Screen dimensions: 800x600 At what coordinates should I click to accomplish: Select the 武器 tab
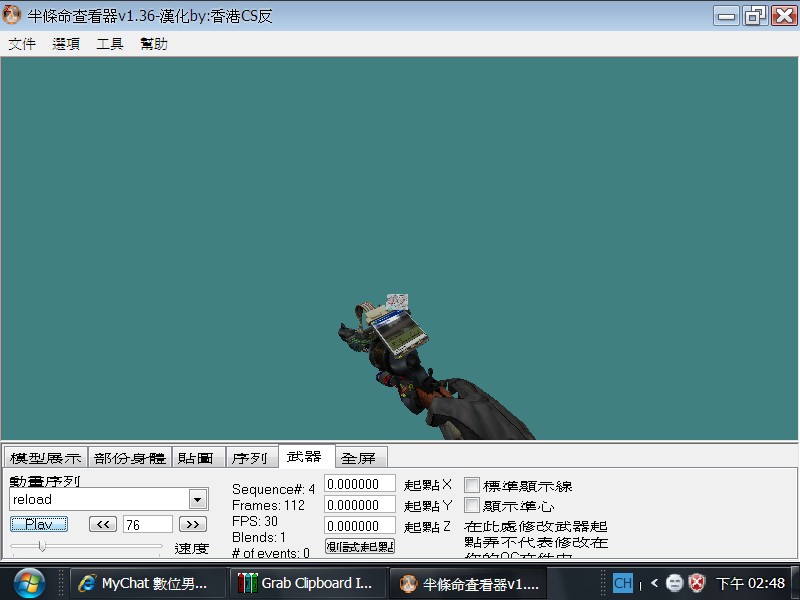coord(307,456)
